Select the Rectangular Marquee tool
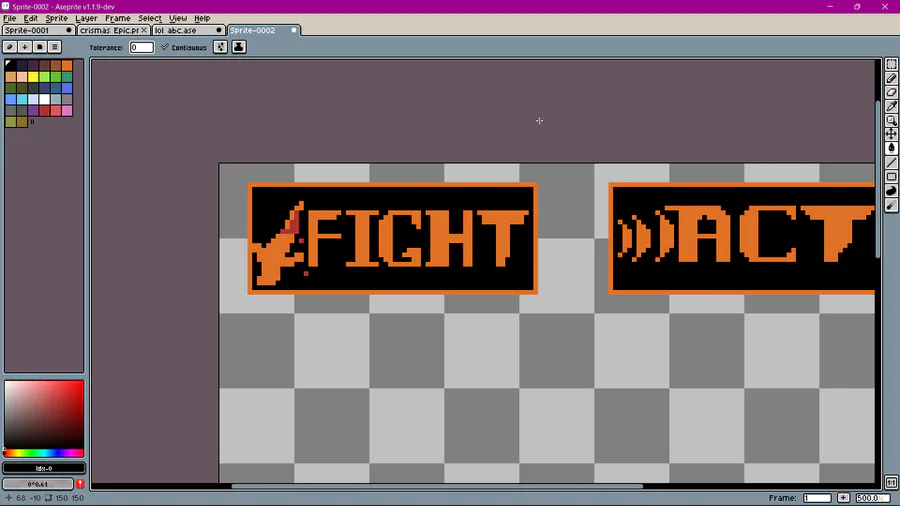The width and height of the screenshot is (900, 506). click(x=891, y=64)
